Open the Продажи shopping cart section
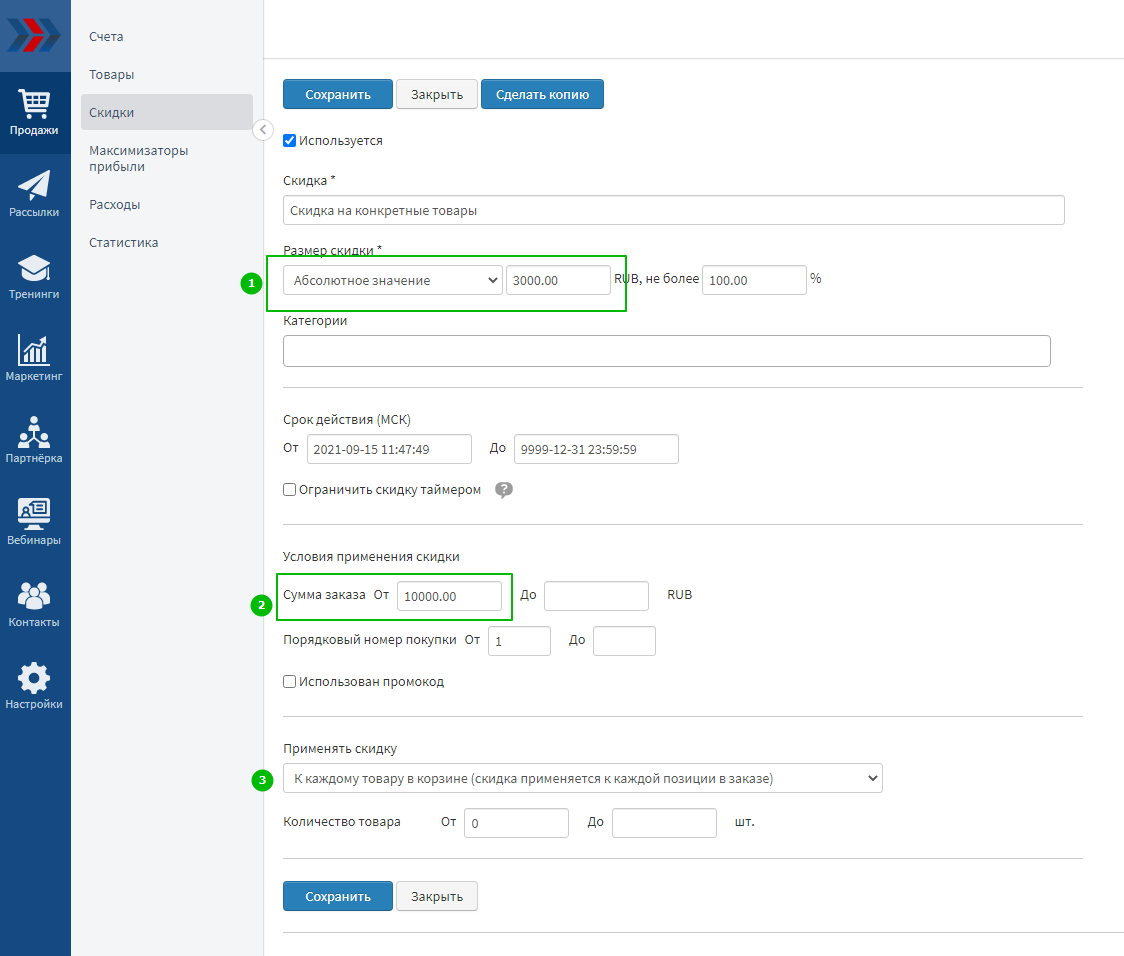This screenshot has width=1124, height=956. click(x=34, y=113)
